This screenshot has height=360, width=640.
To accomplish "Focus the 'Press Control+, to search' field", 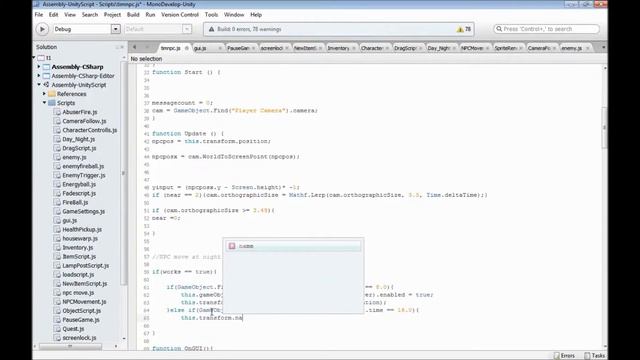I will click(x=547, y=29).
